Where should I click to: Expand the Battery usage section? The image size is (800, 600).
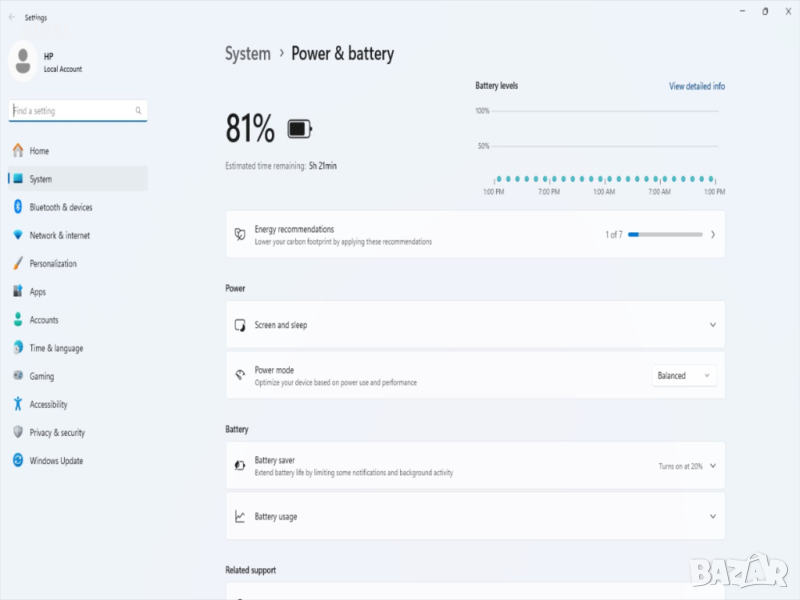coord(712,517)
